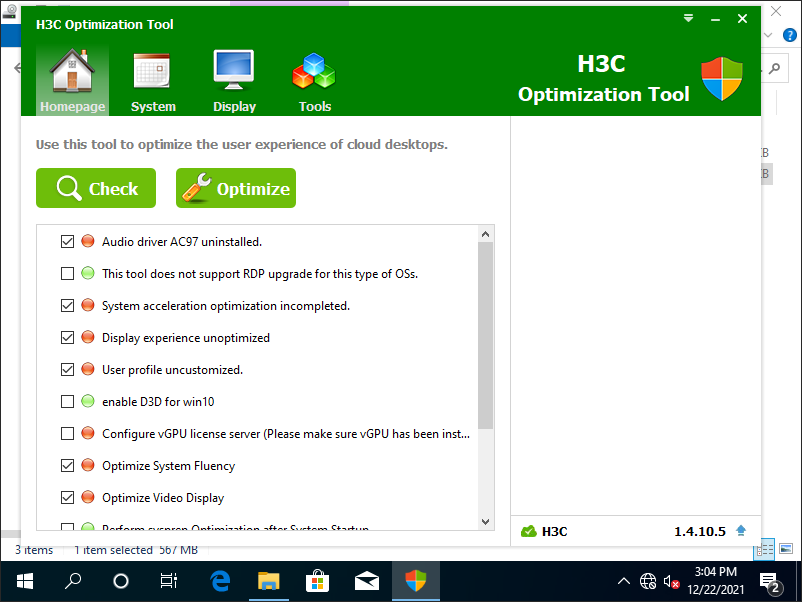
Task: Click the red status dot for Optimize System Fluency
Action: click(88, 465)
